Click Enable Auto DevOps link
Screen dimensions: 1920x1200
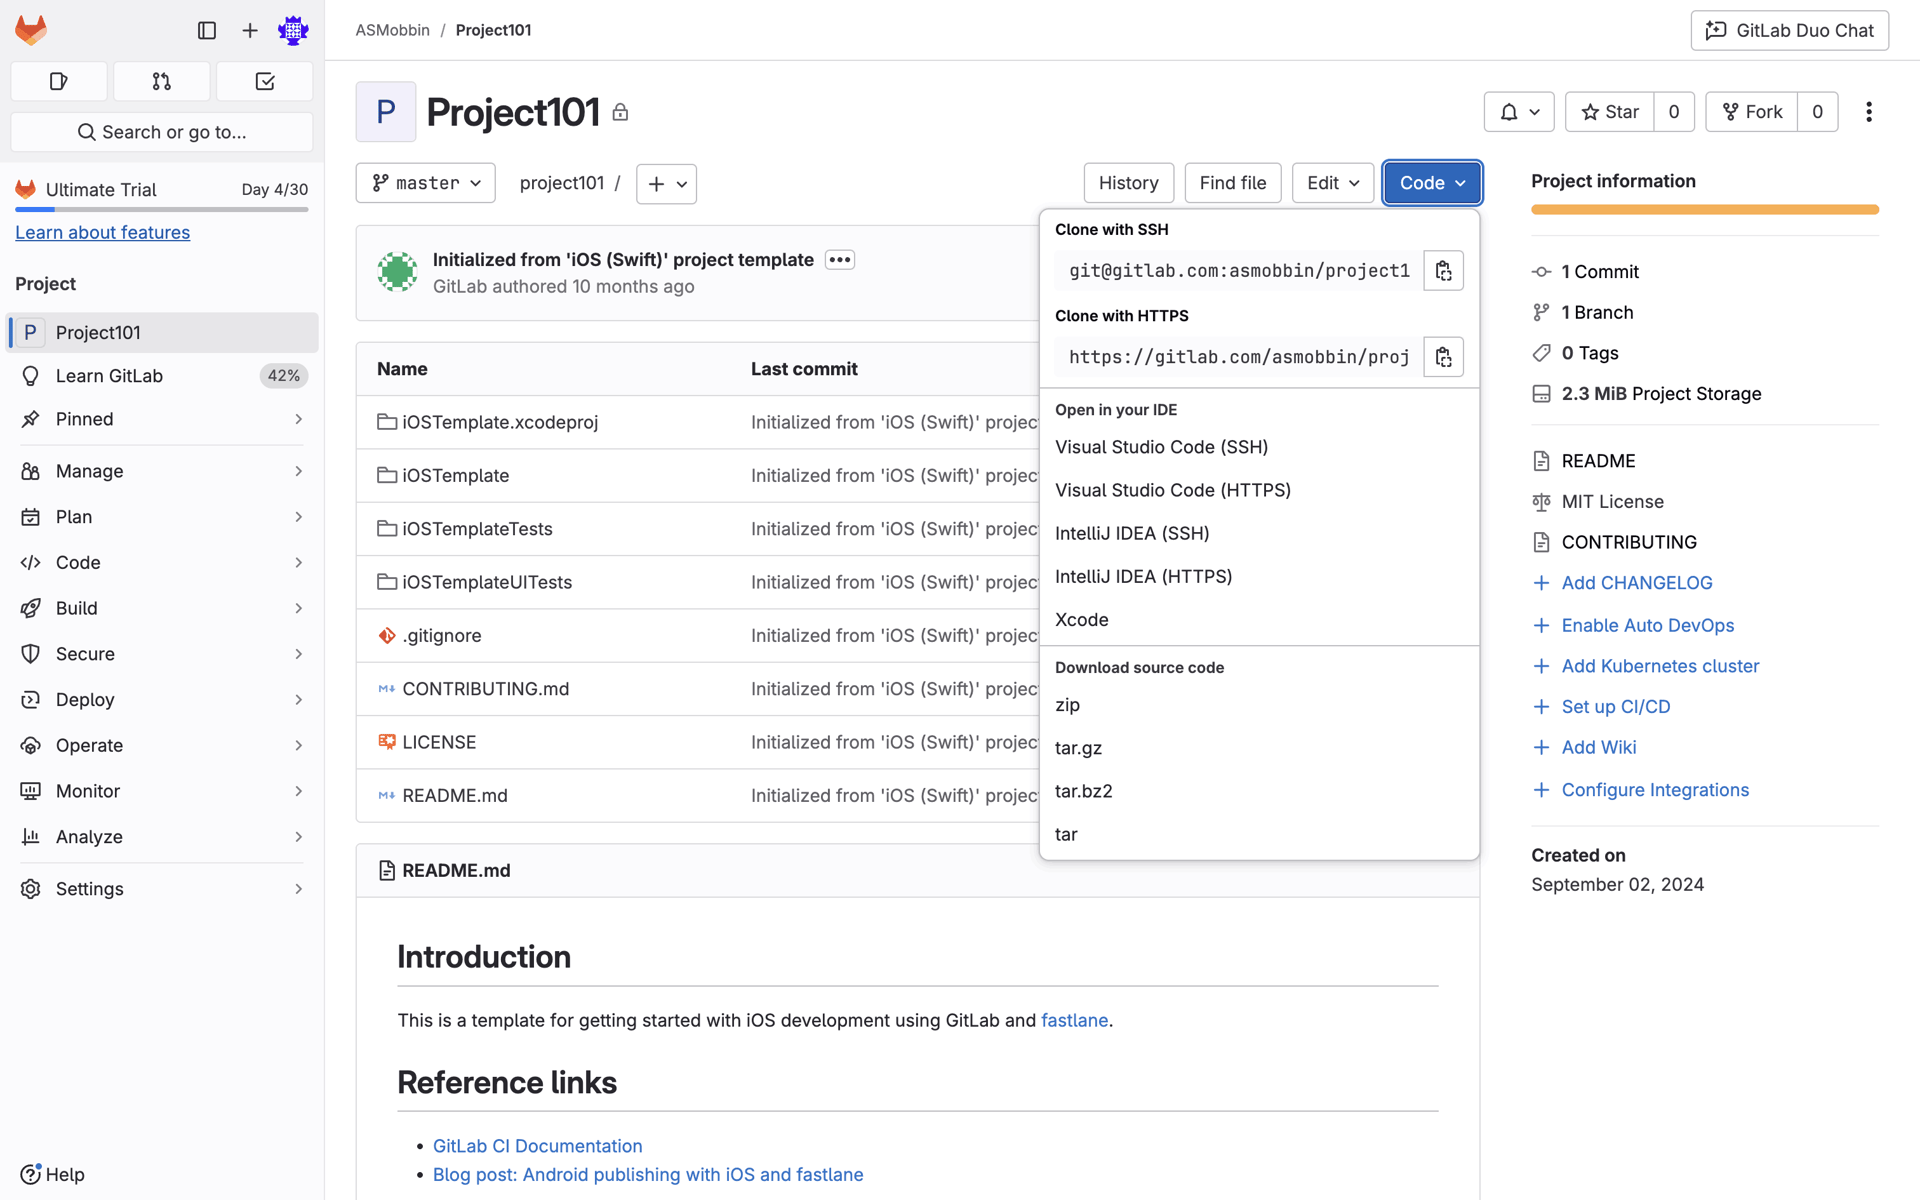[1647, 625]
